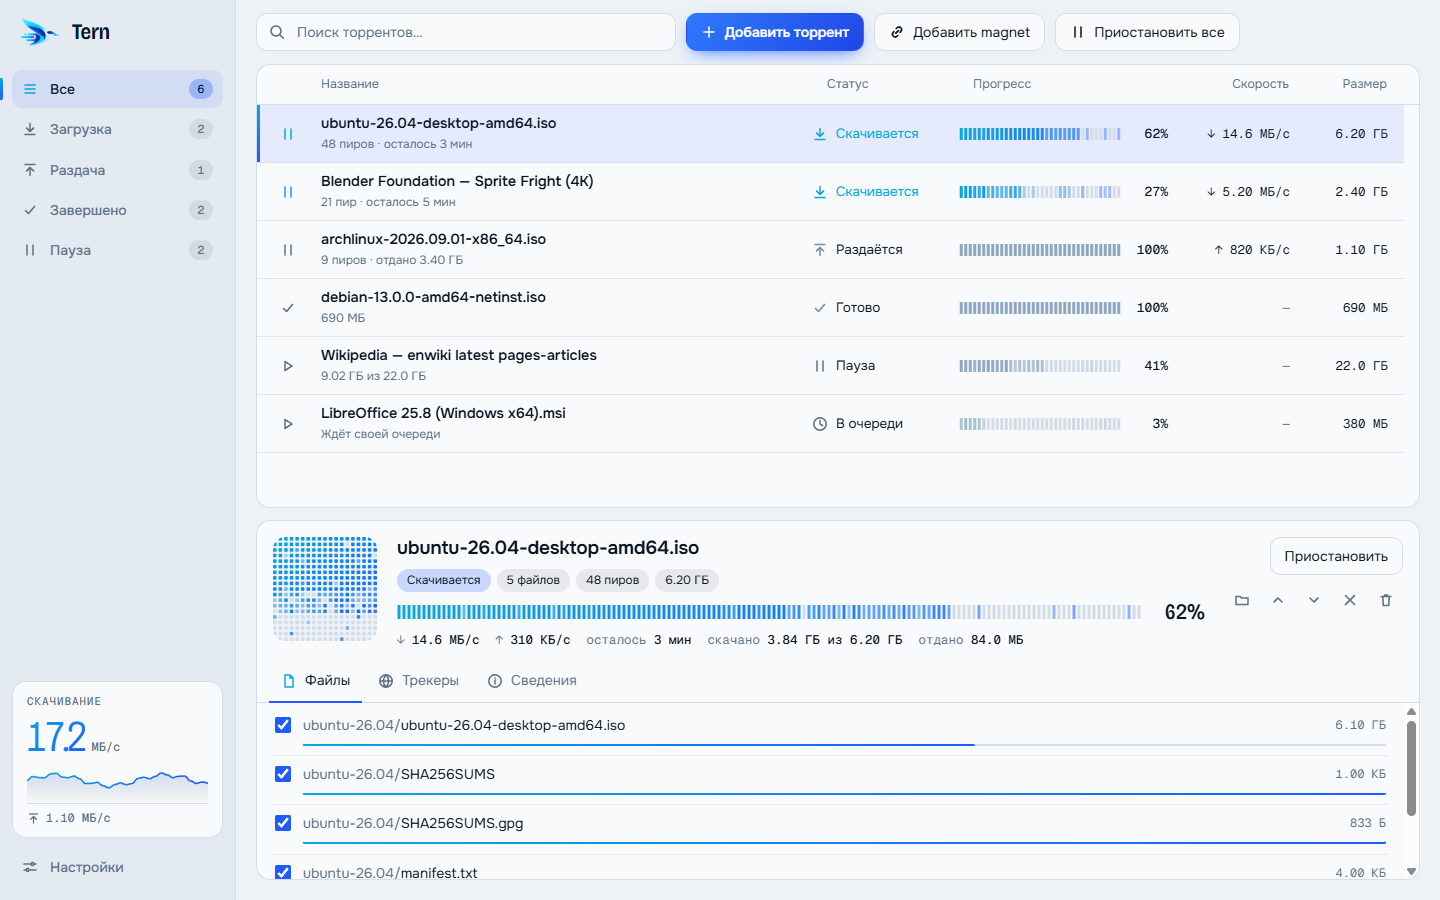Pause Blender Foundation Sprite Fright torrent
The width and height of the screenshot is (1440, 900).
pyautogui.click(x=288, y=192)
